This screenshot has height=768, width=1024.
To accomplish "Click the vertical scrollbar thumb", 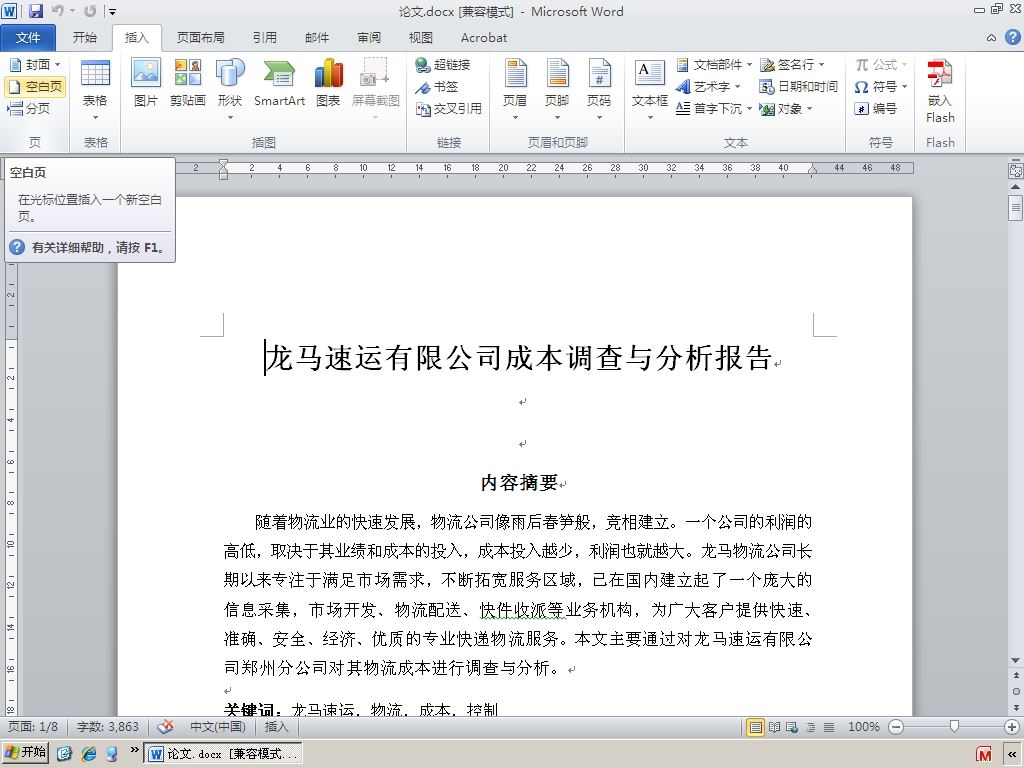I will coord(1016,208).
